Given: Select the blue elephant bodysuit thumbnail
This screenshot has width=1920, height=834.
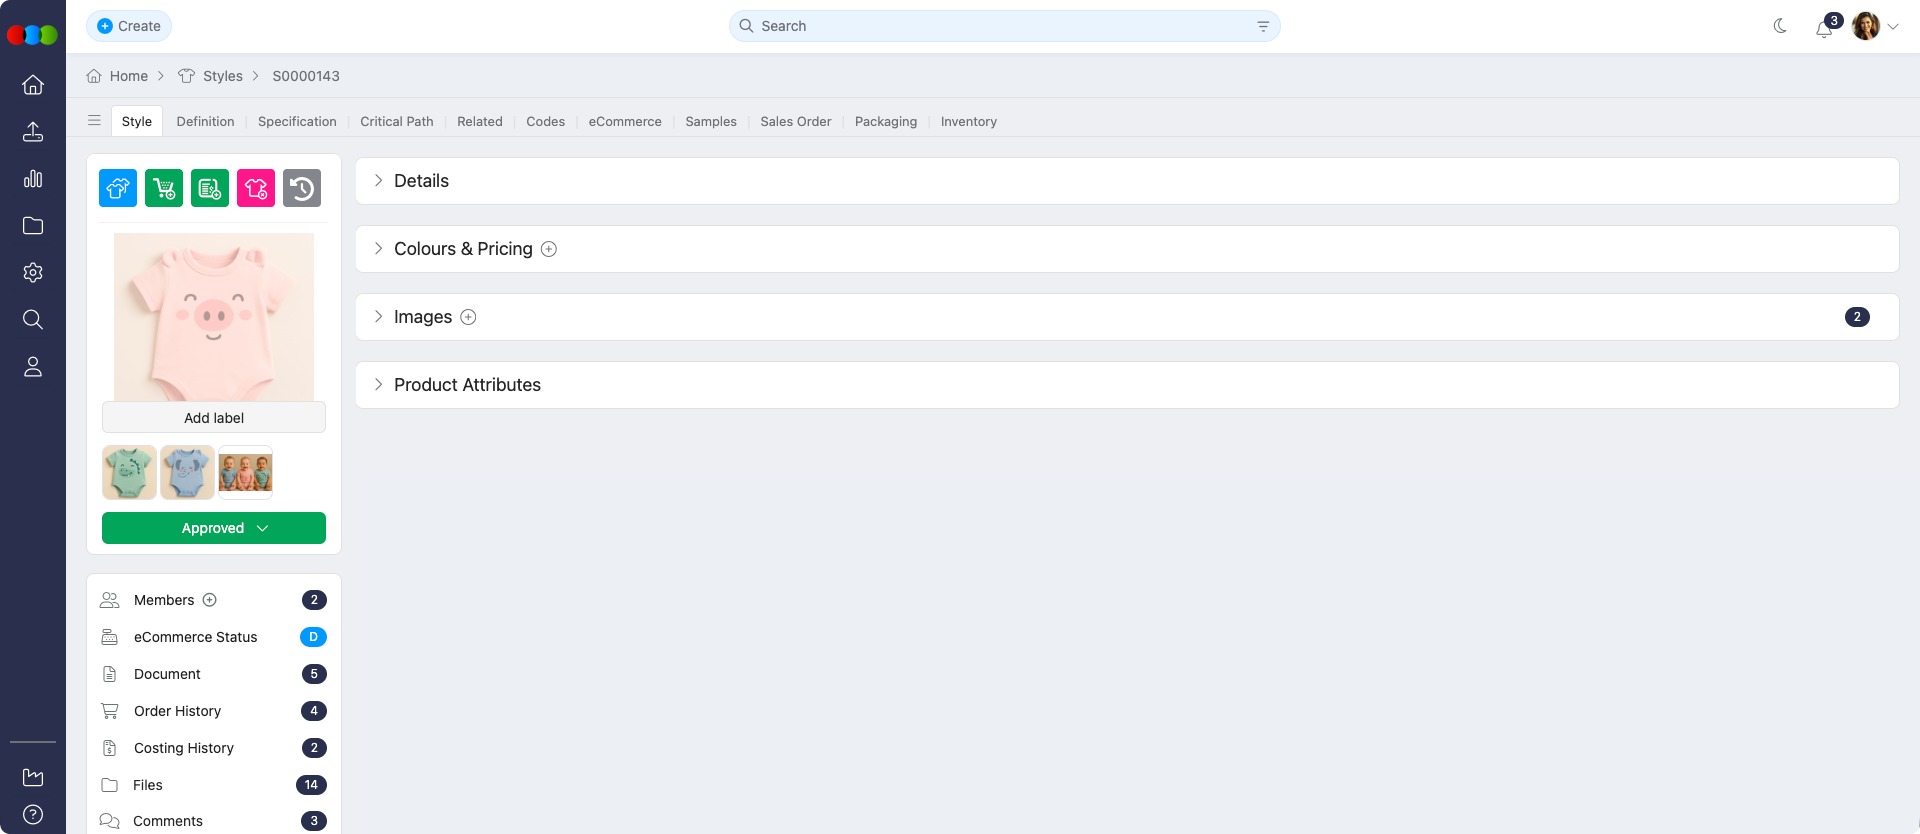Looking at the screenshot, I should tap(187, 472).
